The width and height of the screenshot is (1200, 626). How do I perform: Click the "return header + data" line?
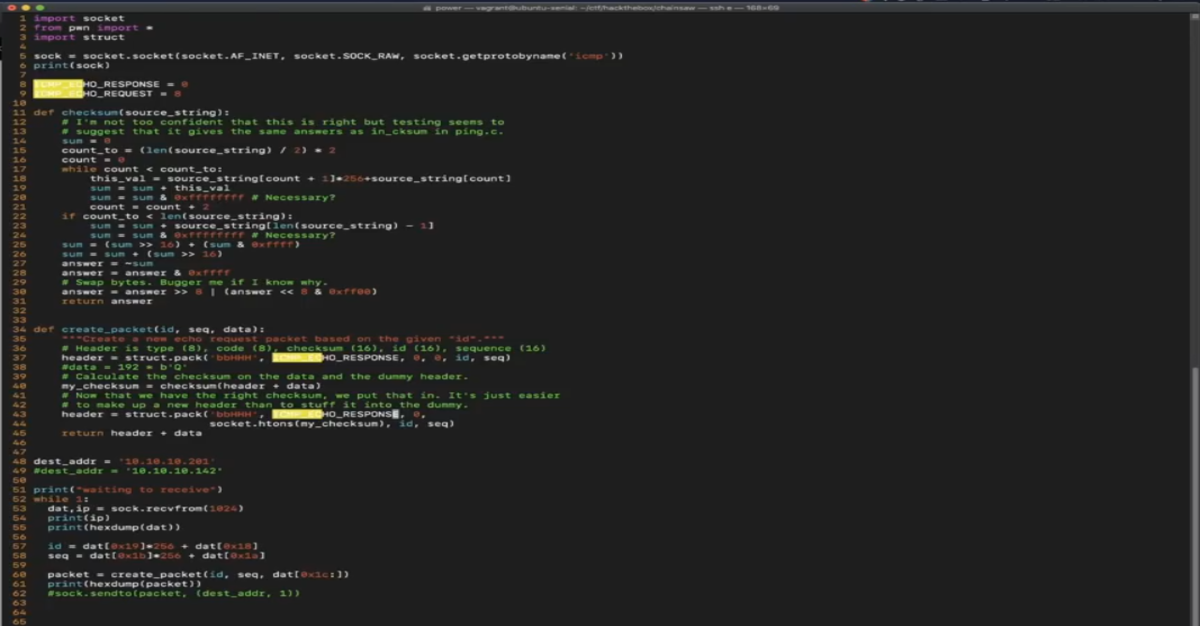[x=131, y=433]
